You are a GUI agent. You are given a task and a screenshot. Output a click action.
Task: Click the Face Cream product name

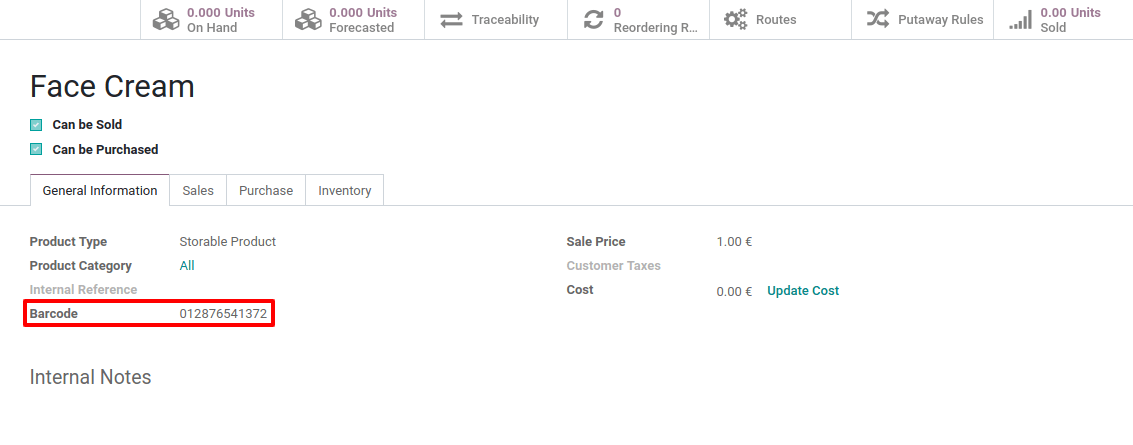pos(112,87)
